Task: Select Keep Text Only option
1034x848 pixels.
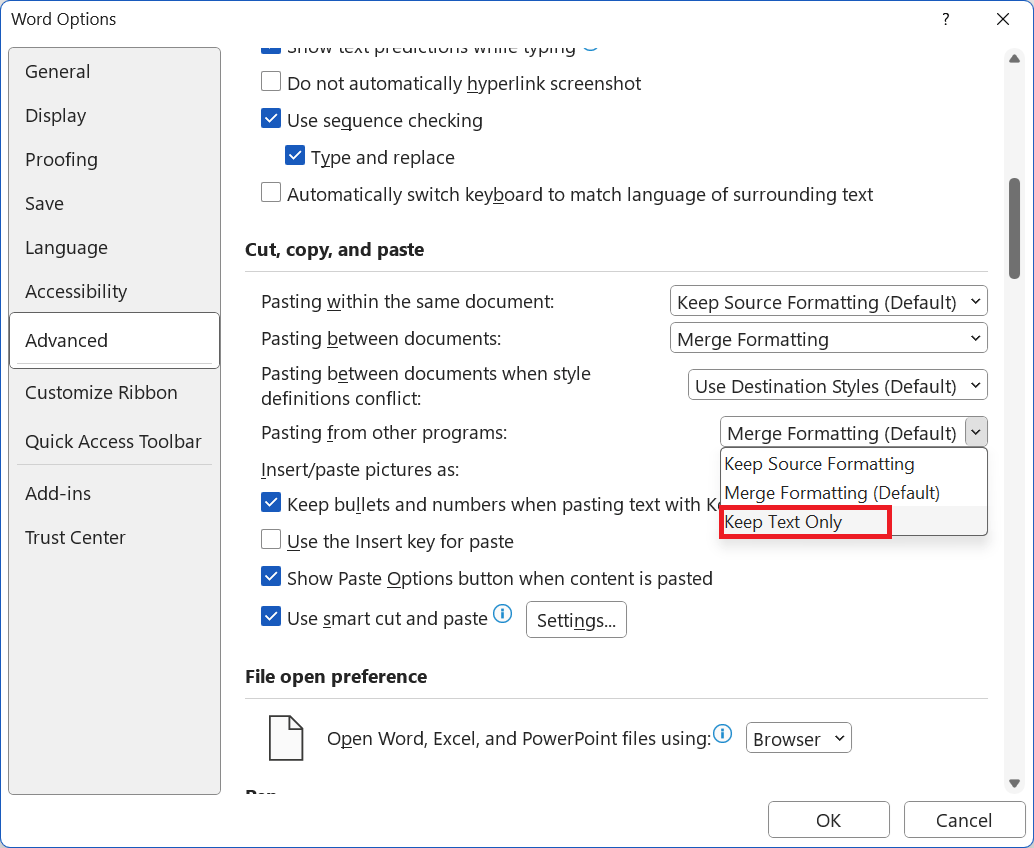Action: pyautogui.click(x=854, y=522)
